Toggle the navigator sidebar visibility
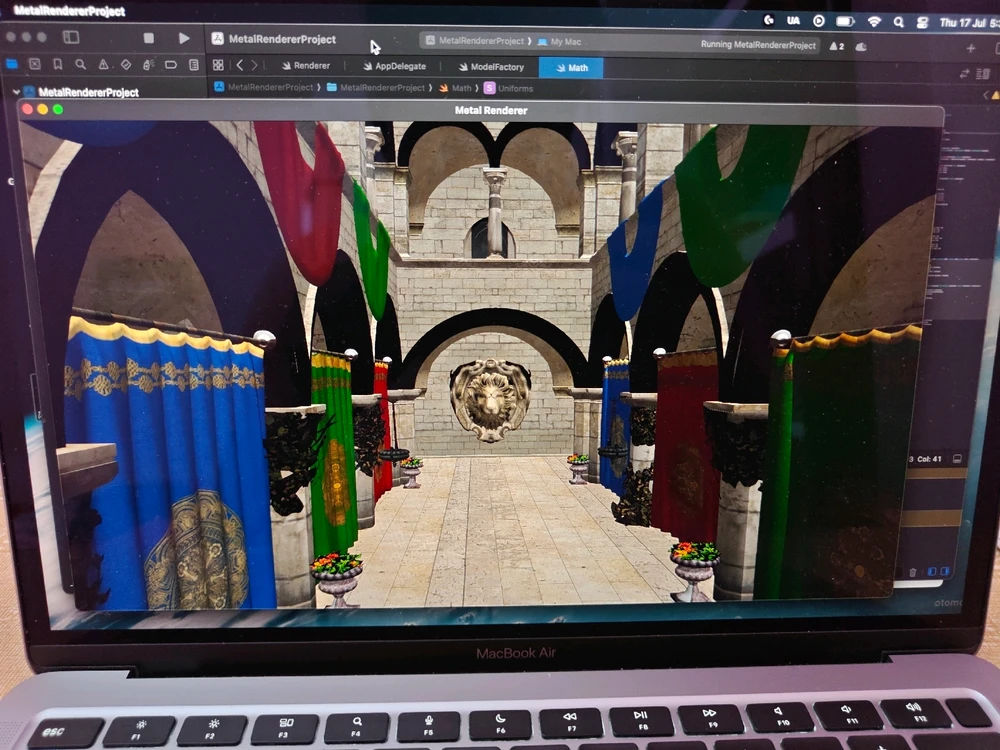The width and height of the screenshot is (1000, 750). (71, 37)
